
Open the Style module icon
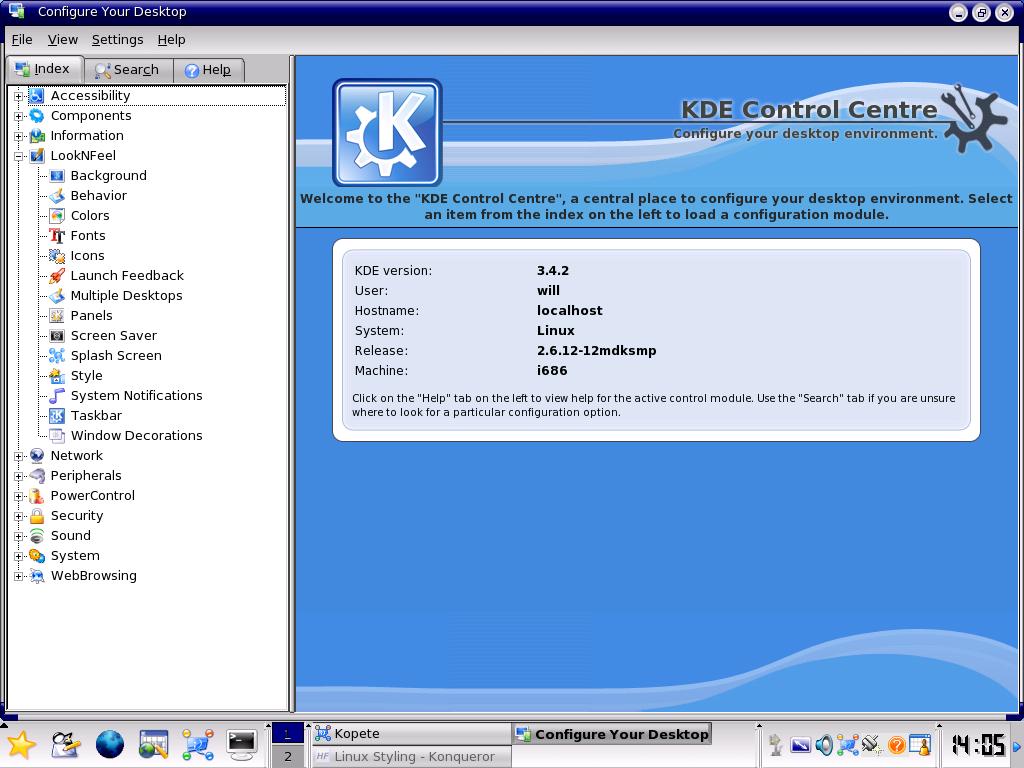click(x=57, y=376)
